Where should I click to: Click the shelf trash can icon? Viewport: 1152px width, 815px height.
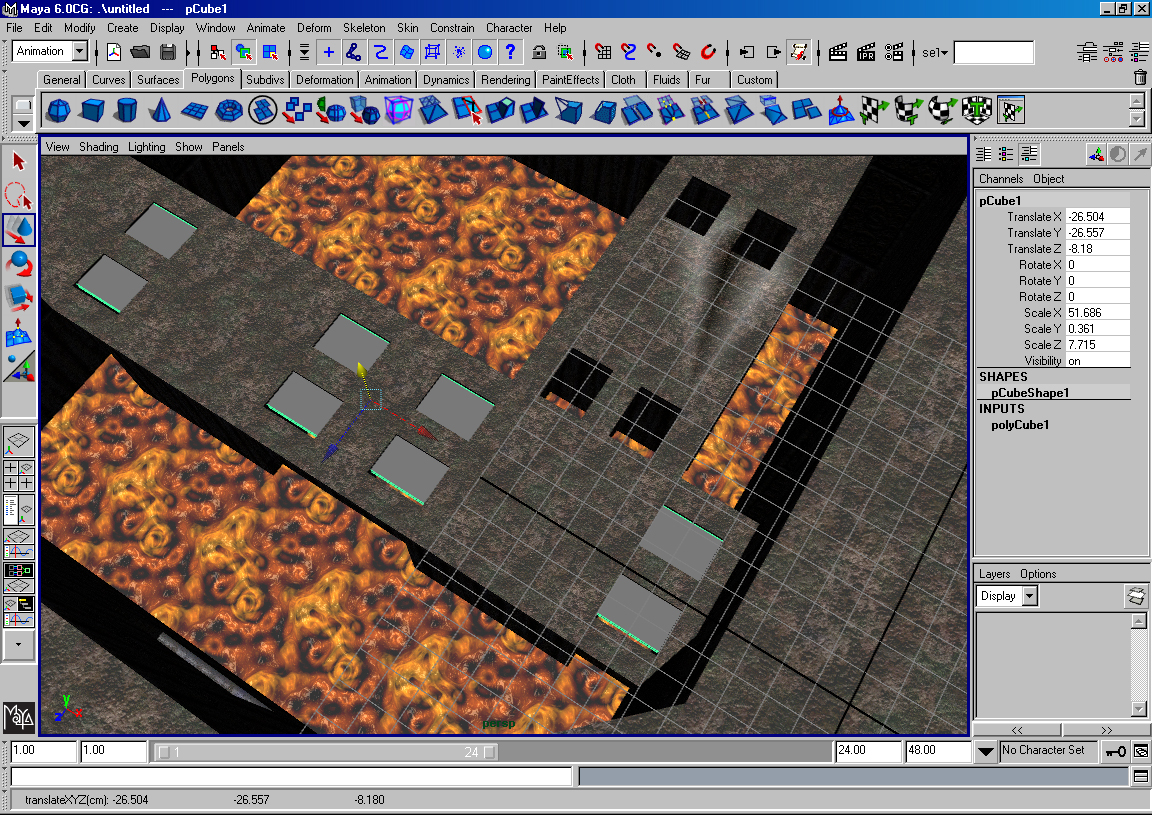(1140, 78)
